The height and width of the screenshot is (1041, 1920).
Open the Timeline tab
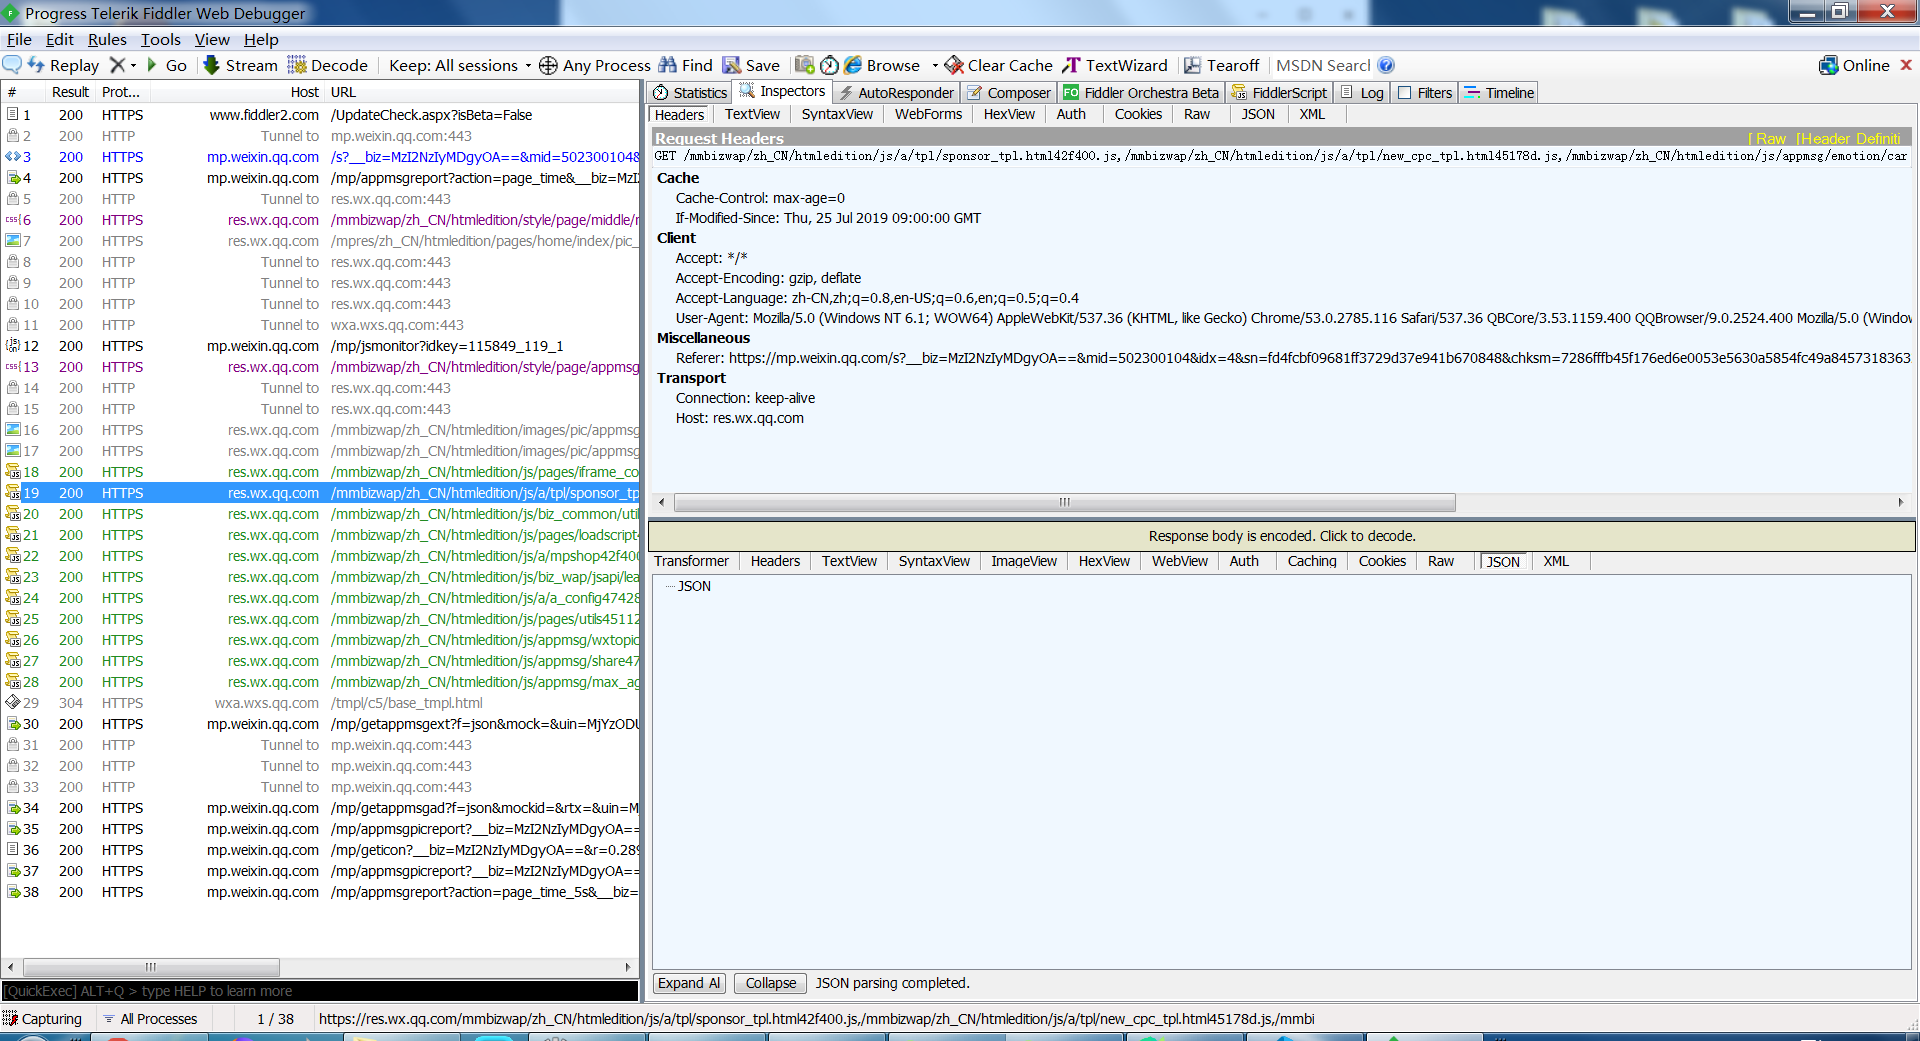coord(1498,93)
